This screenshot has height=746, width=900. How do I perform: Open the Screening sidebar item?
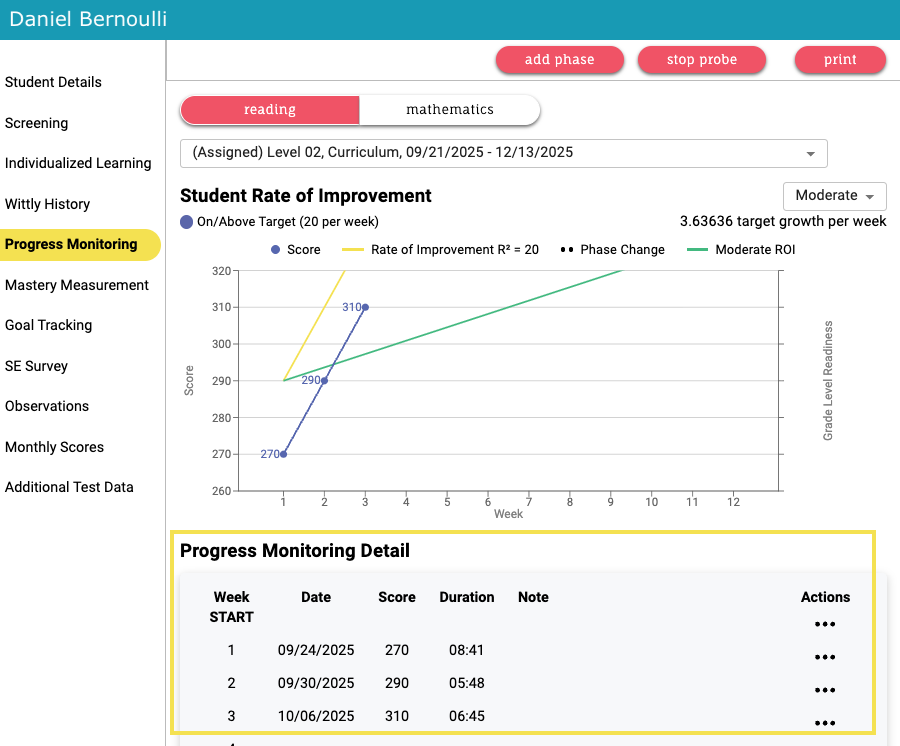click(37, 123)
